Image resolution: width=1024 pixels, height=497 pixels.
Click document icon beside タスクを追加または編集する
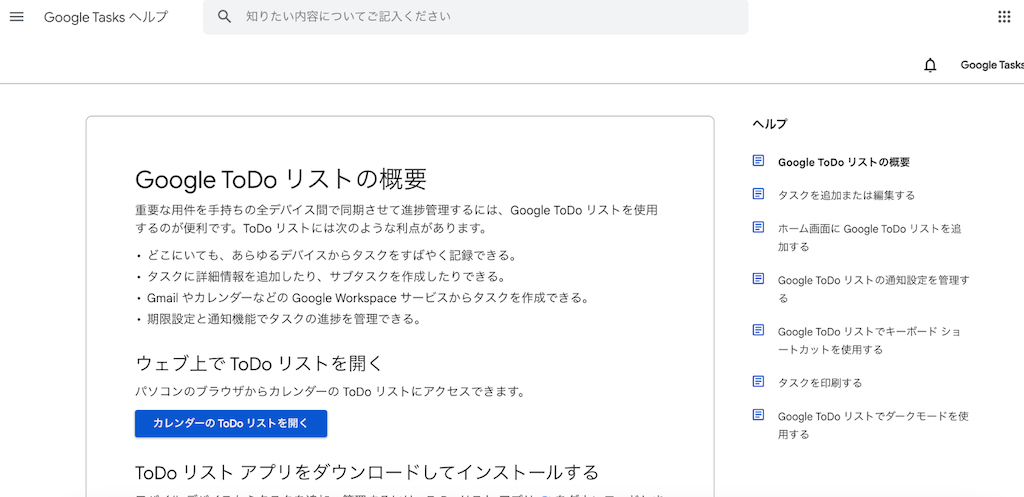tap(758, 194)
